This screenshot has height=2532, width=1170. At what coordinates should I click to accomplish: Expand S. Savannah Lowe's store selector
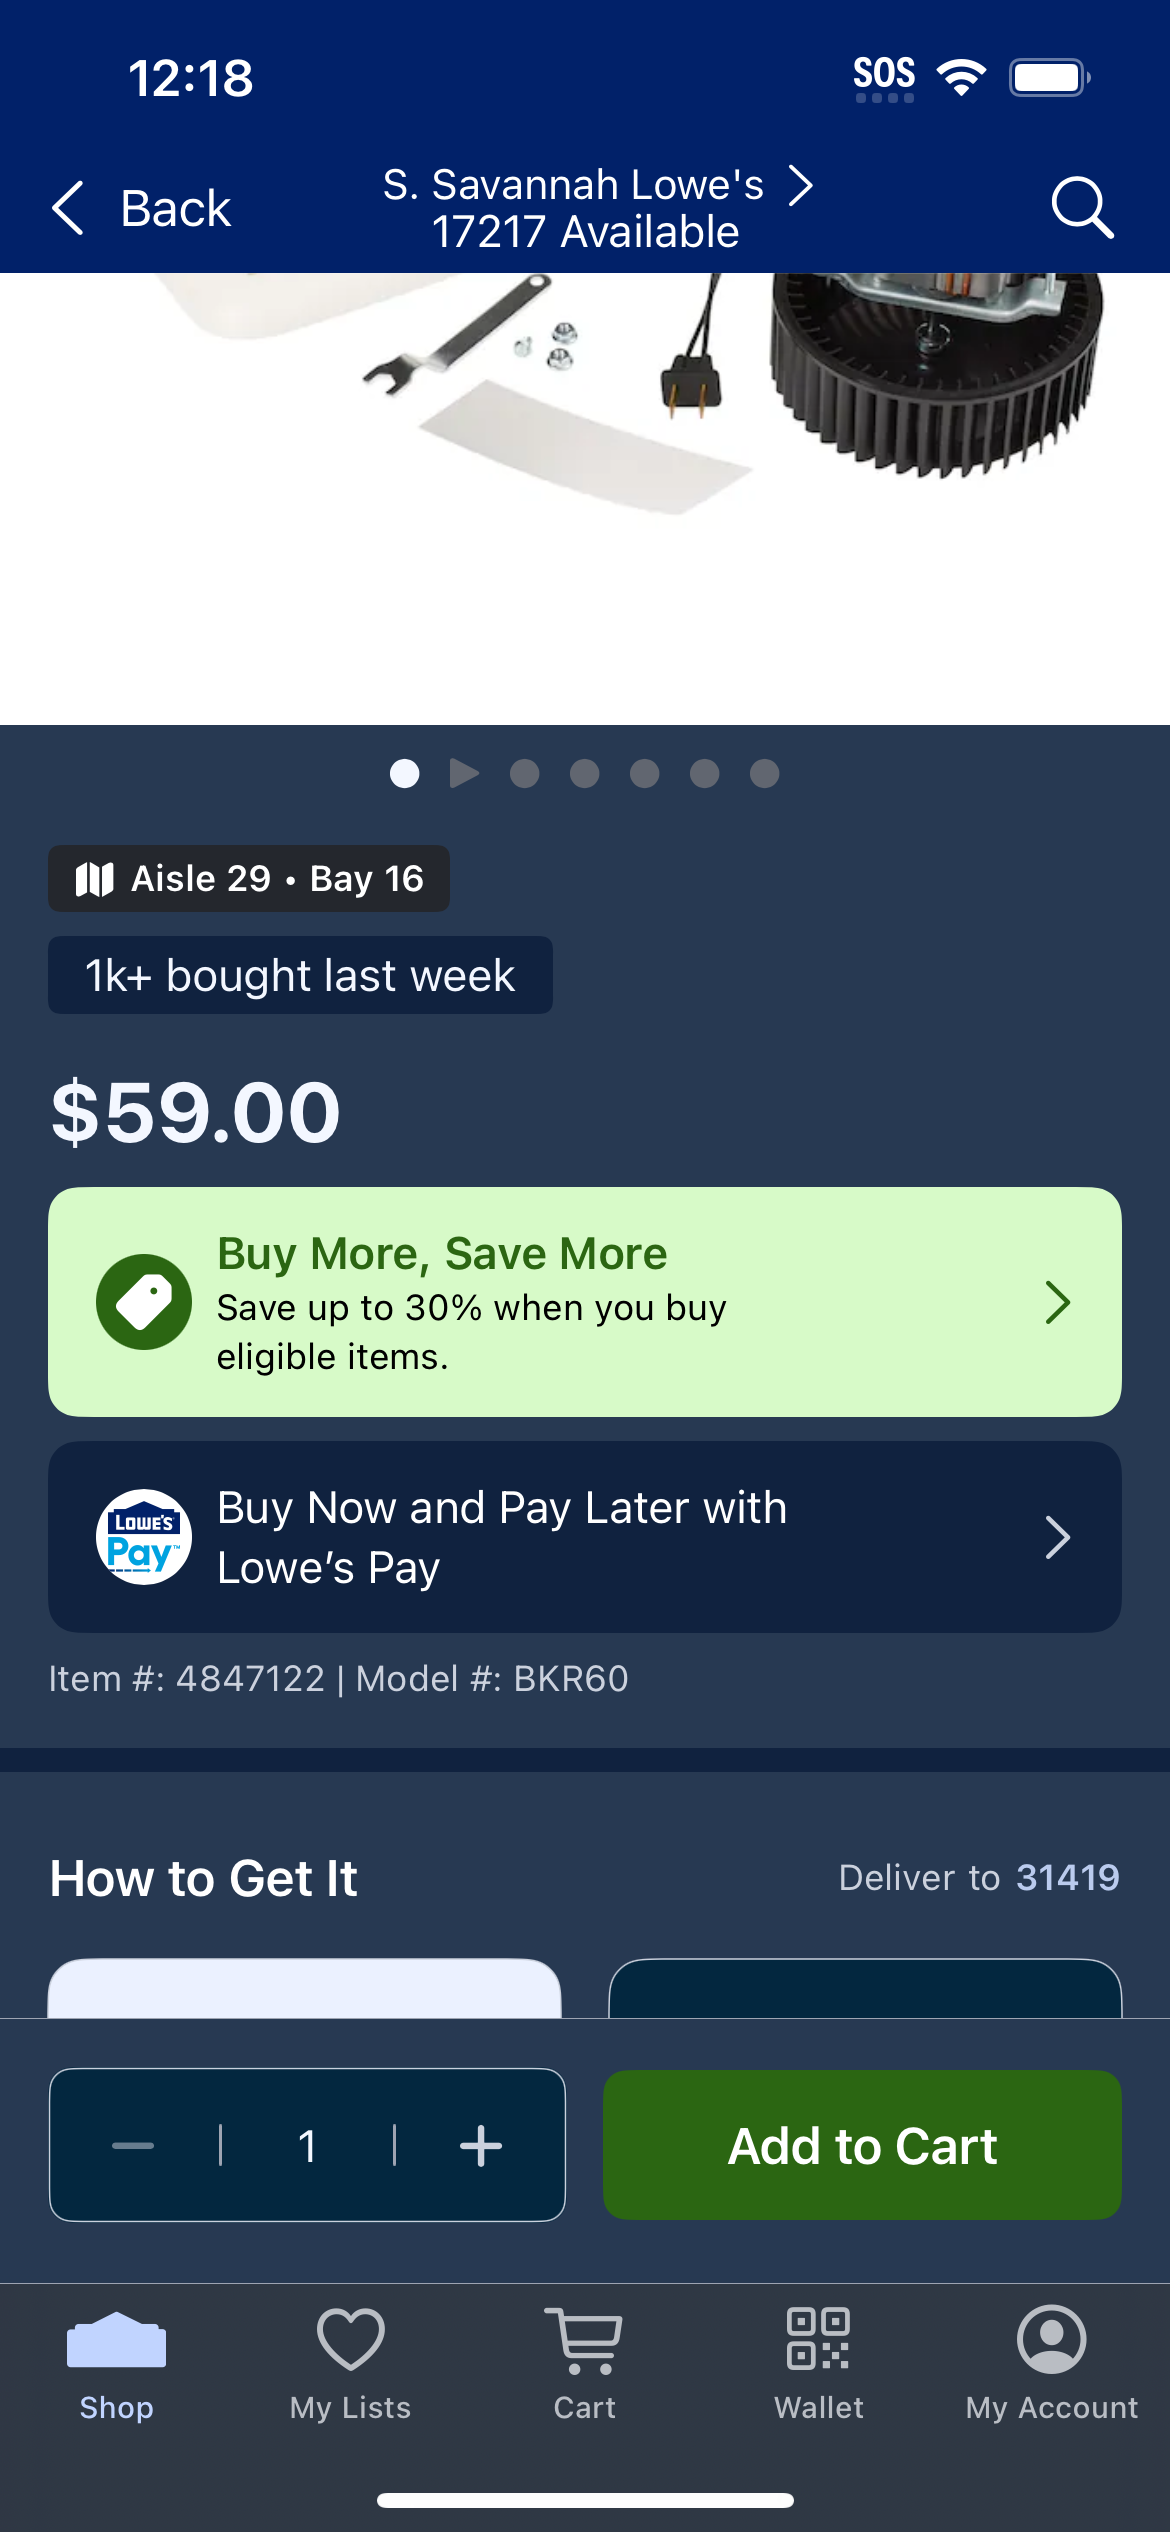(597, 208)
